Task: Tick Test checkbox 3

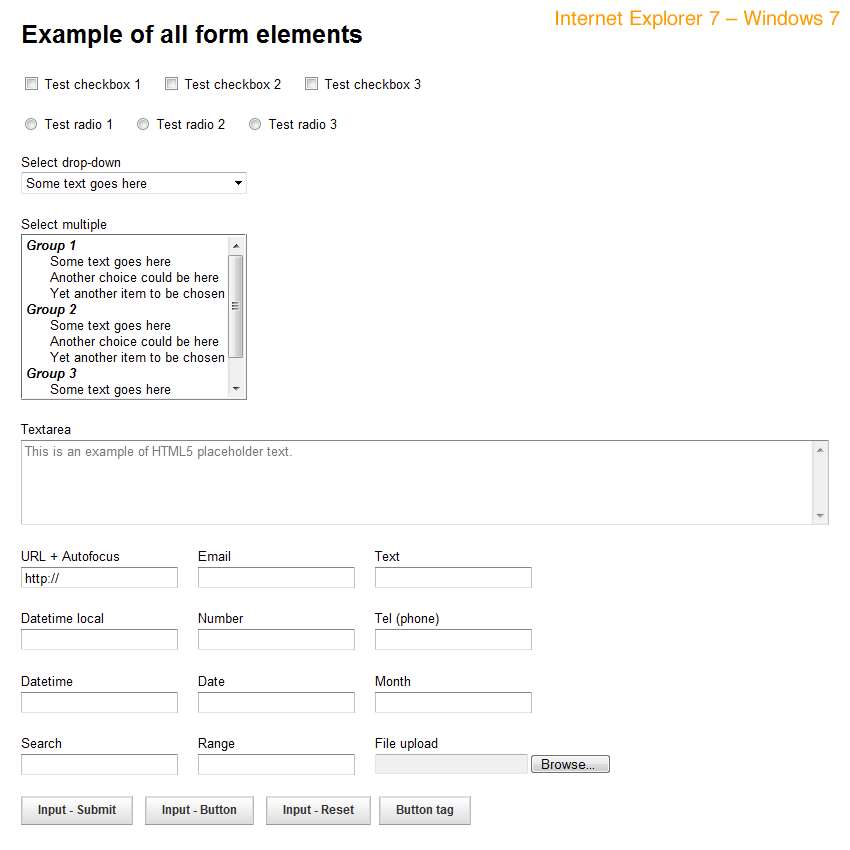Action: 311,84
